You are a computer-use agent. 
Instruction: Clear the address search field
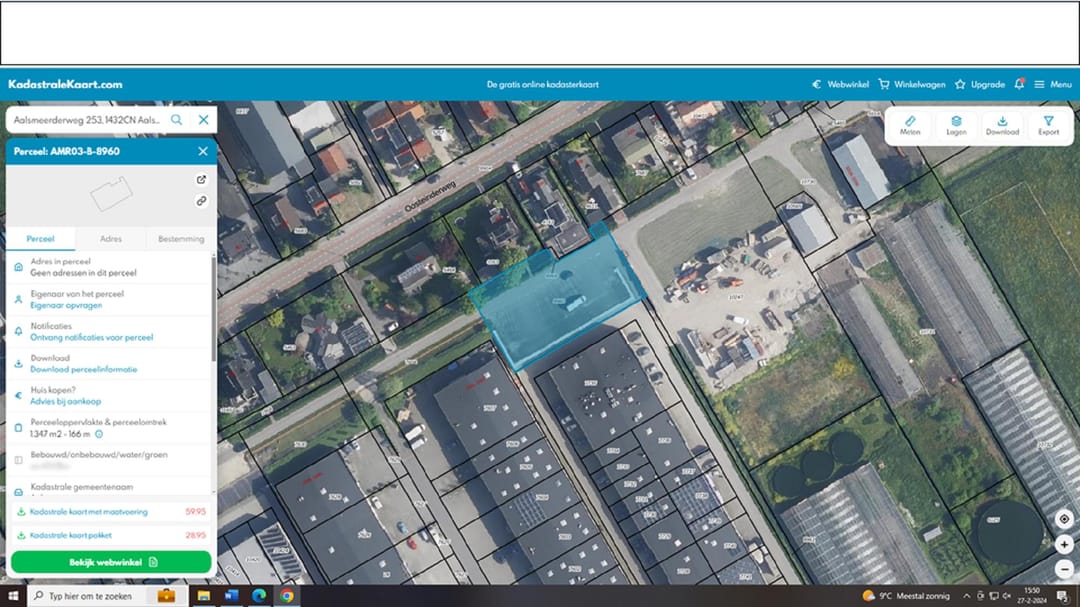[204, 119]
